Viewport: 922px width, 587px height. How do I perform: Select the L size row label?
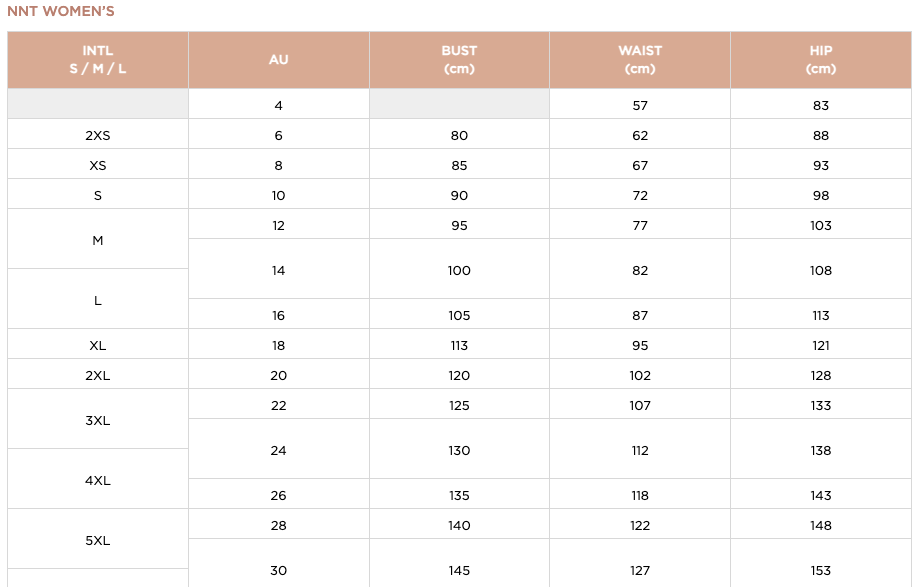tap(98, 300)
